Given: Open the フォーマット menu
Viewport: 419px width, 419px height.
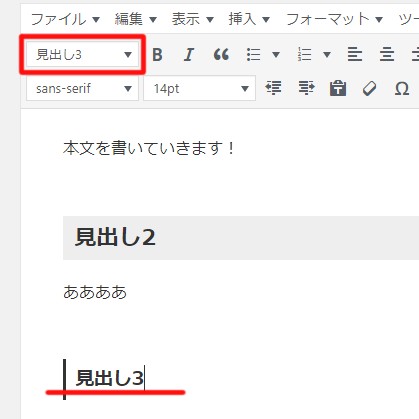Looking at the screenshot, I should (x=335, y=19).
